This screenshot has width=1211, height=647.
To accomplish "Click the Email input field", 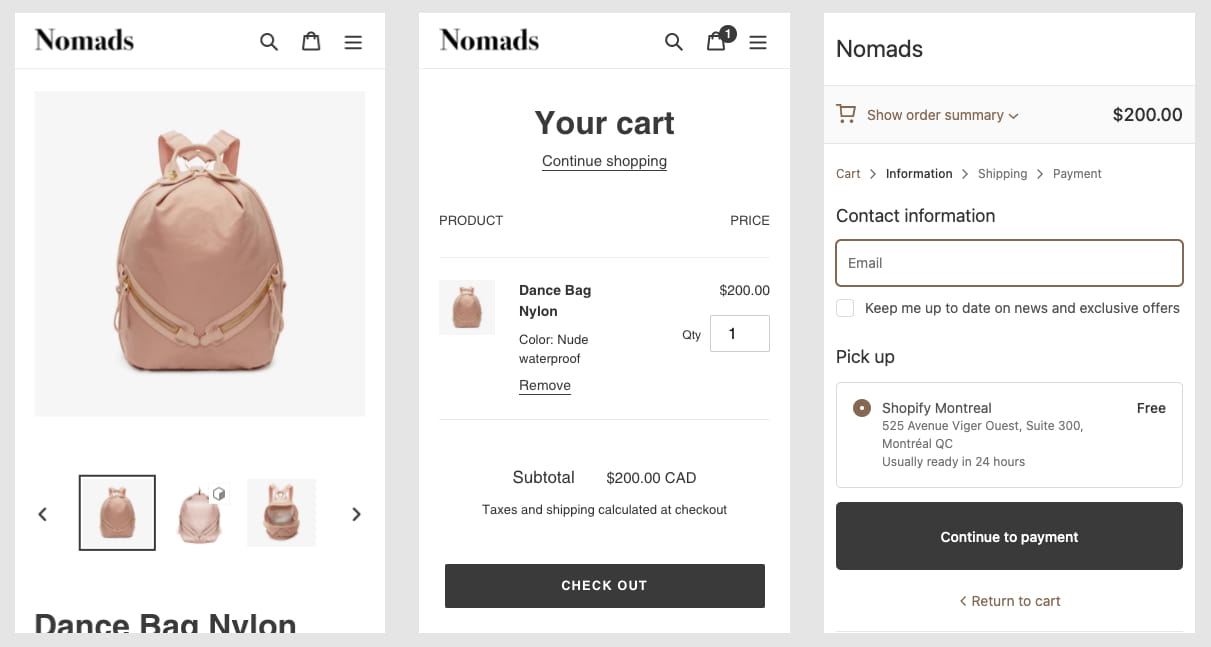I will tap(1008, 262).
